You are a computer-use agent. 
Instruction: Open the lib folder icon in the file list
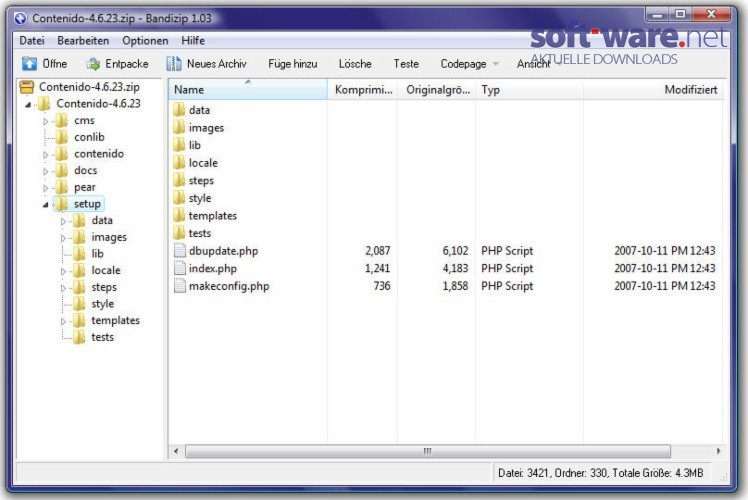[x=179, y=145]
